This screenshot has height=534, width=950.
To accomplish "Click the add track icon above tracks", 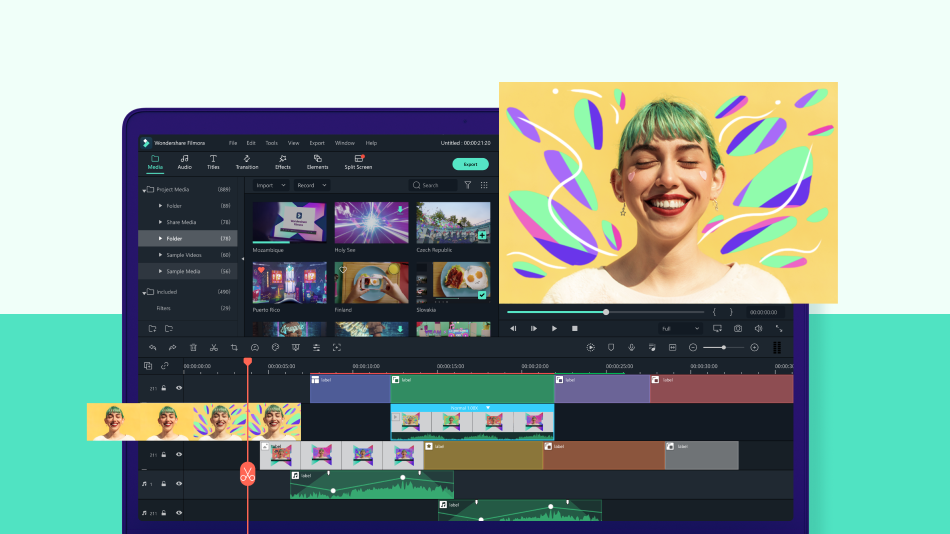I will pos(148,366).
